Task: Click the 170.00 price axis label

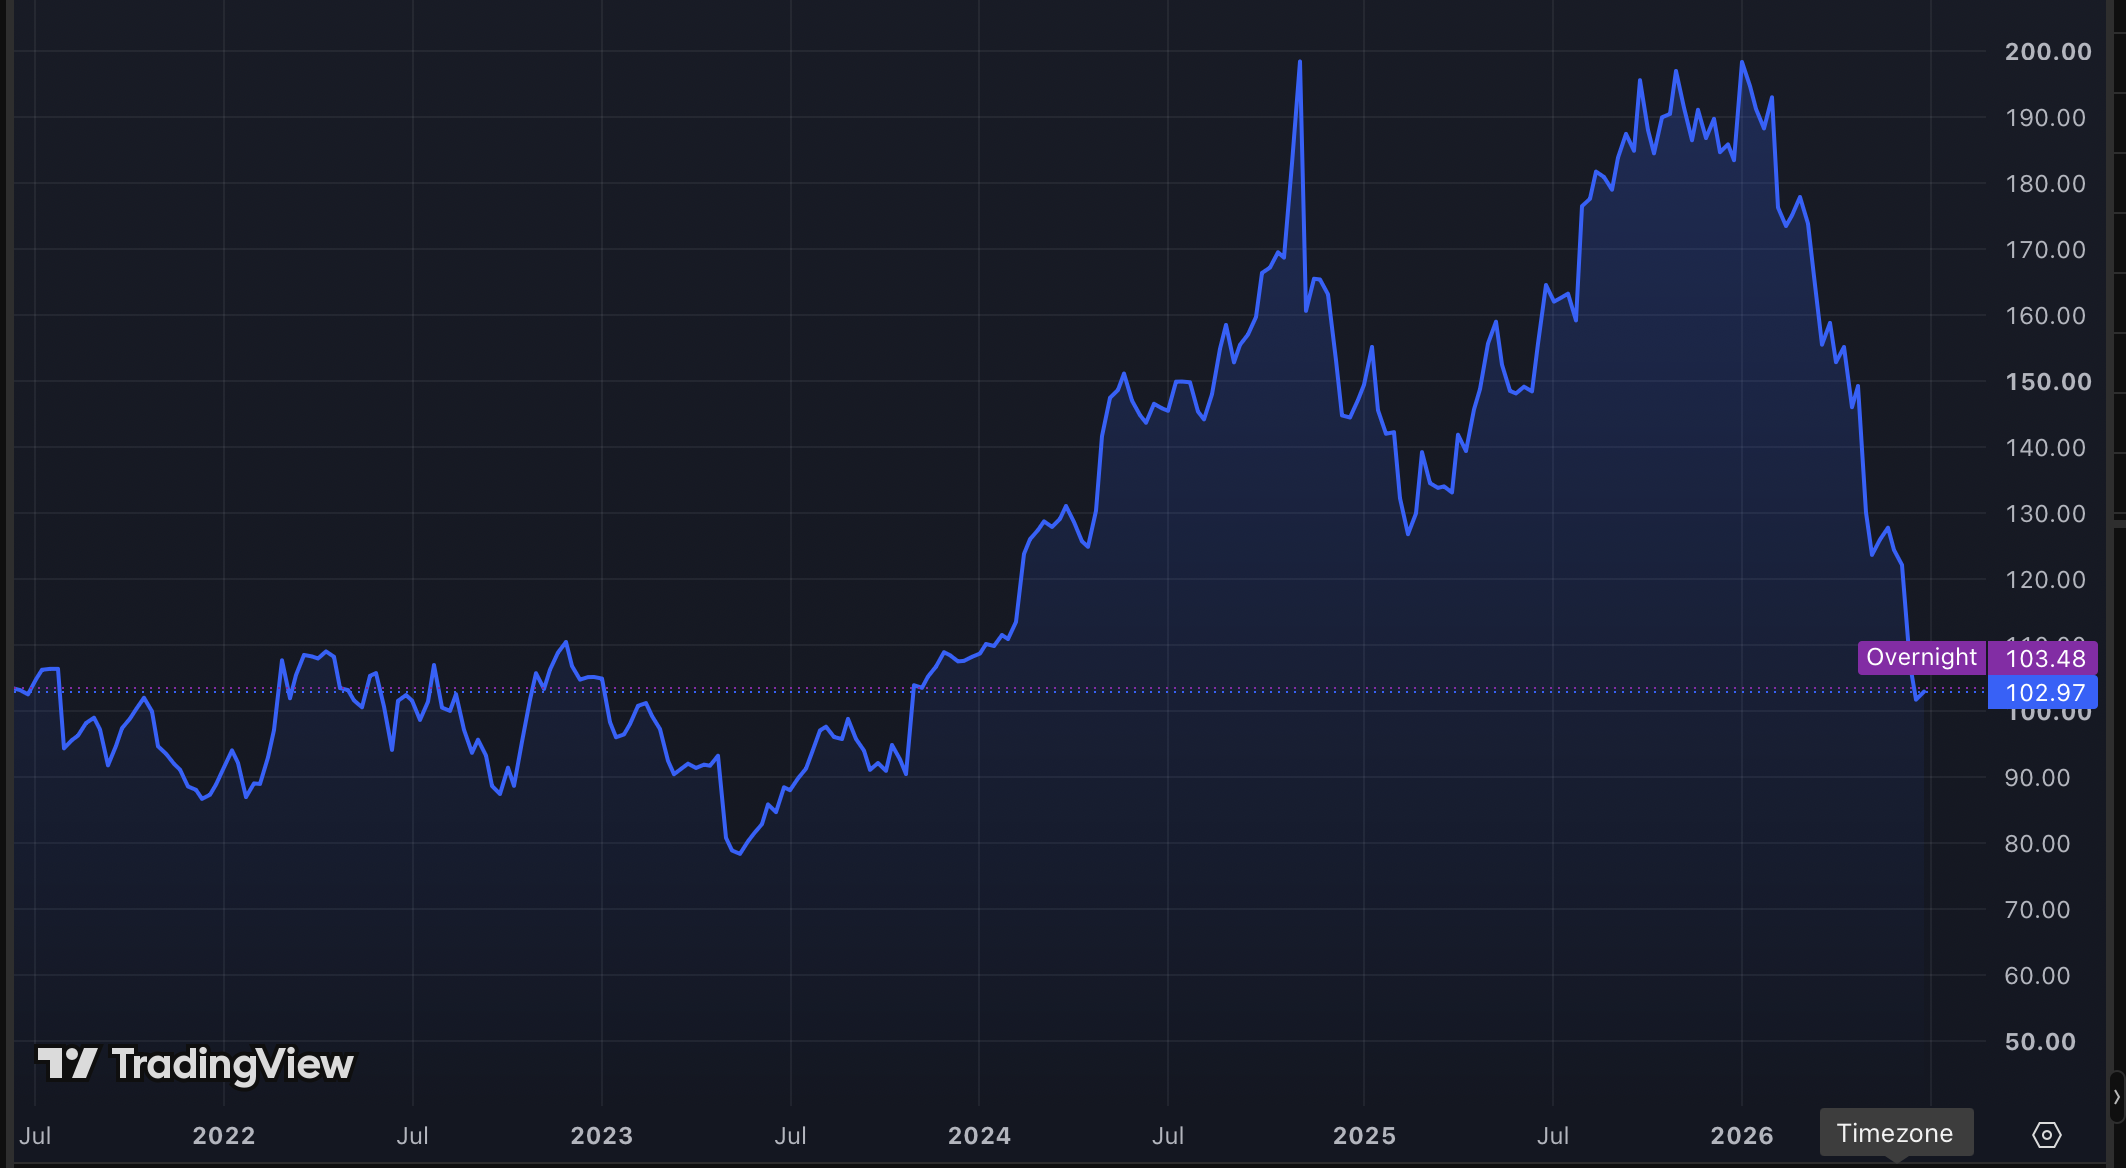Action: (x=2046, y=250)
